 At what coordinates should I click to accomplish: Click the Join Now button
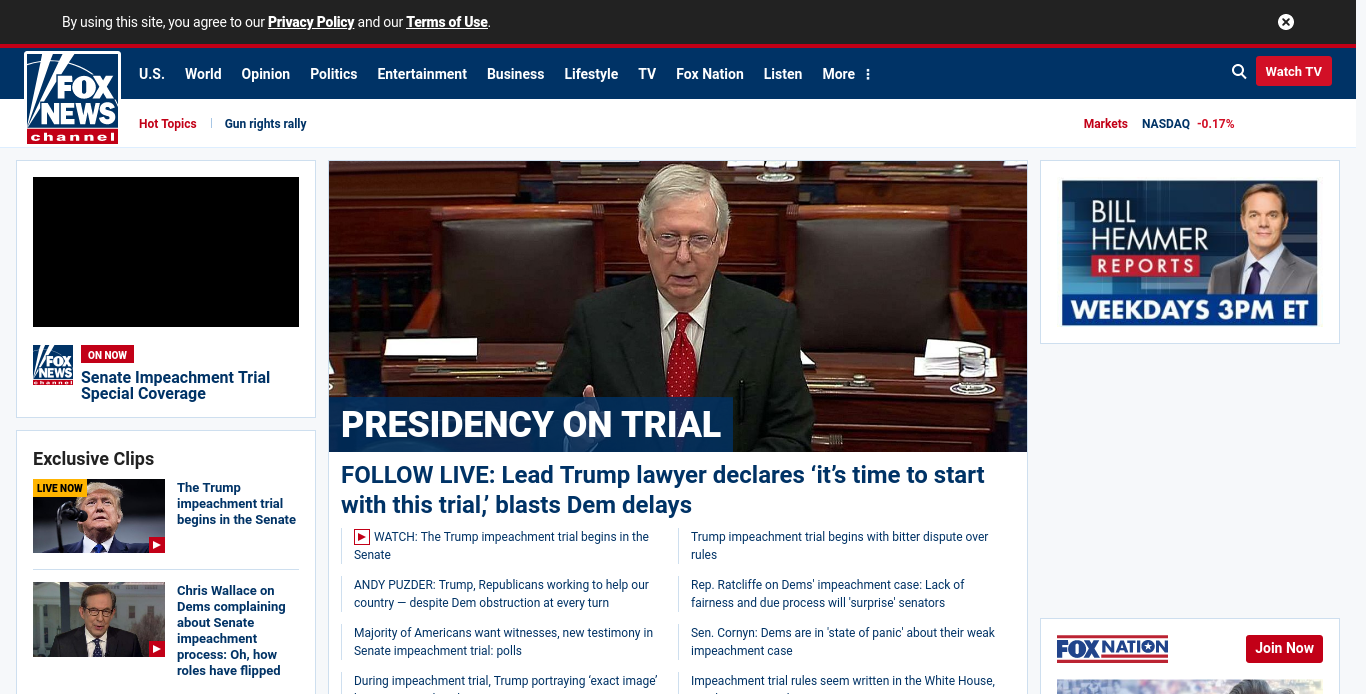pyautogui.click(x=1284, y=648)
